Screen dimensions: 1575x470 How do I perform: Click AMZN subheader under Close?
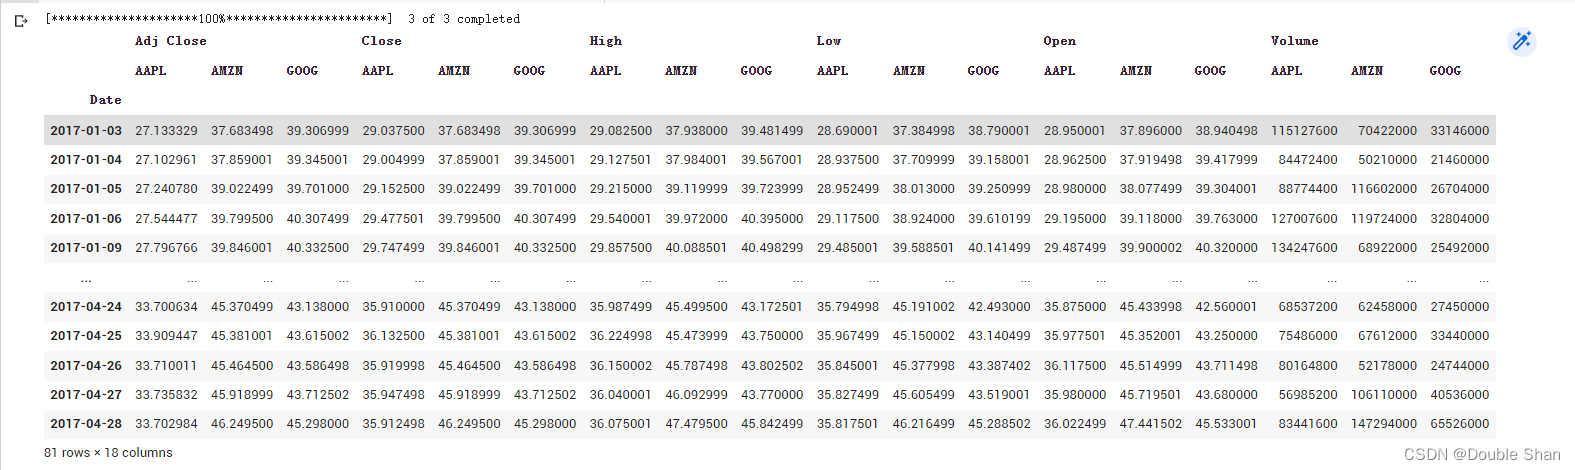(x=454, y=71)
